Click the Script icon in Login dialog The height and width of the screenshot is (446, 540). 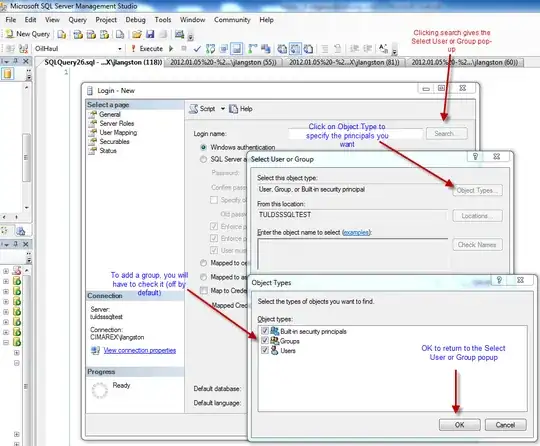tap(194, 109)
